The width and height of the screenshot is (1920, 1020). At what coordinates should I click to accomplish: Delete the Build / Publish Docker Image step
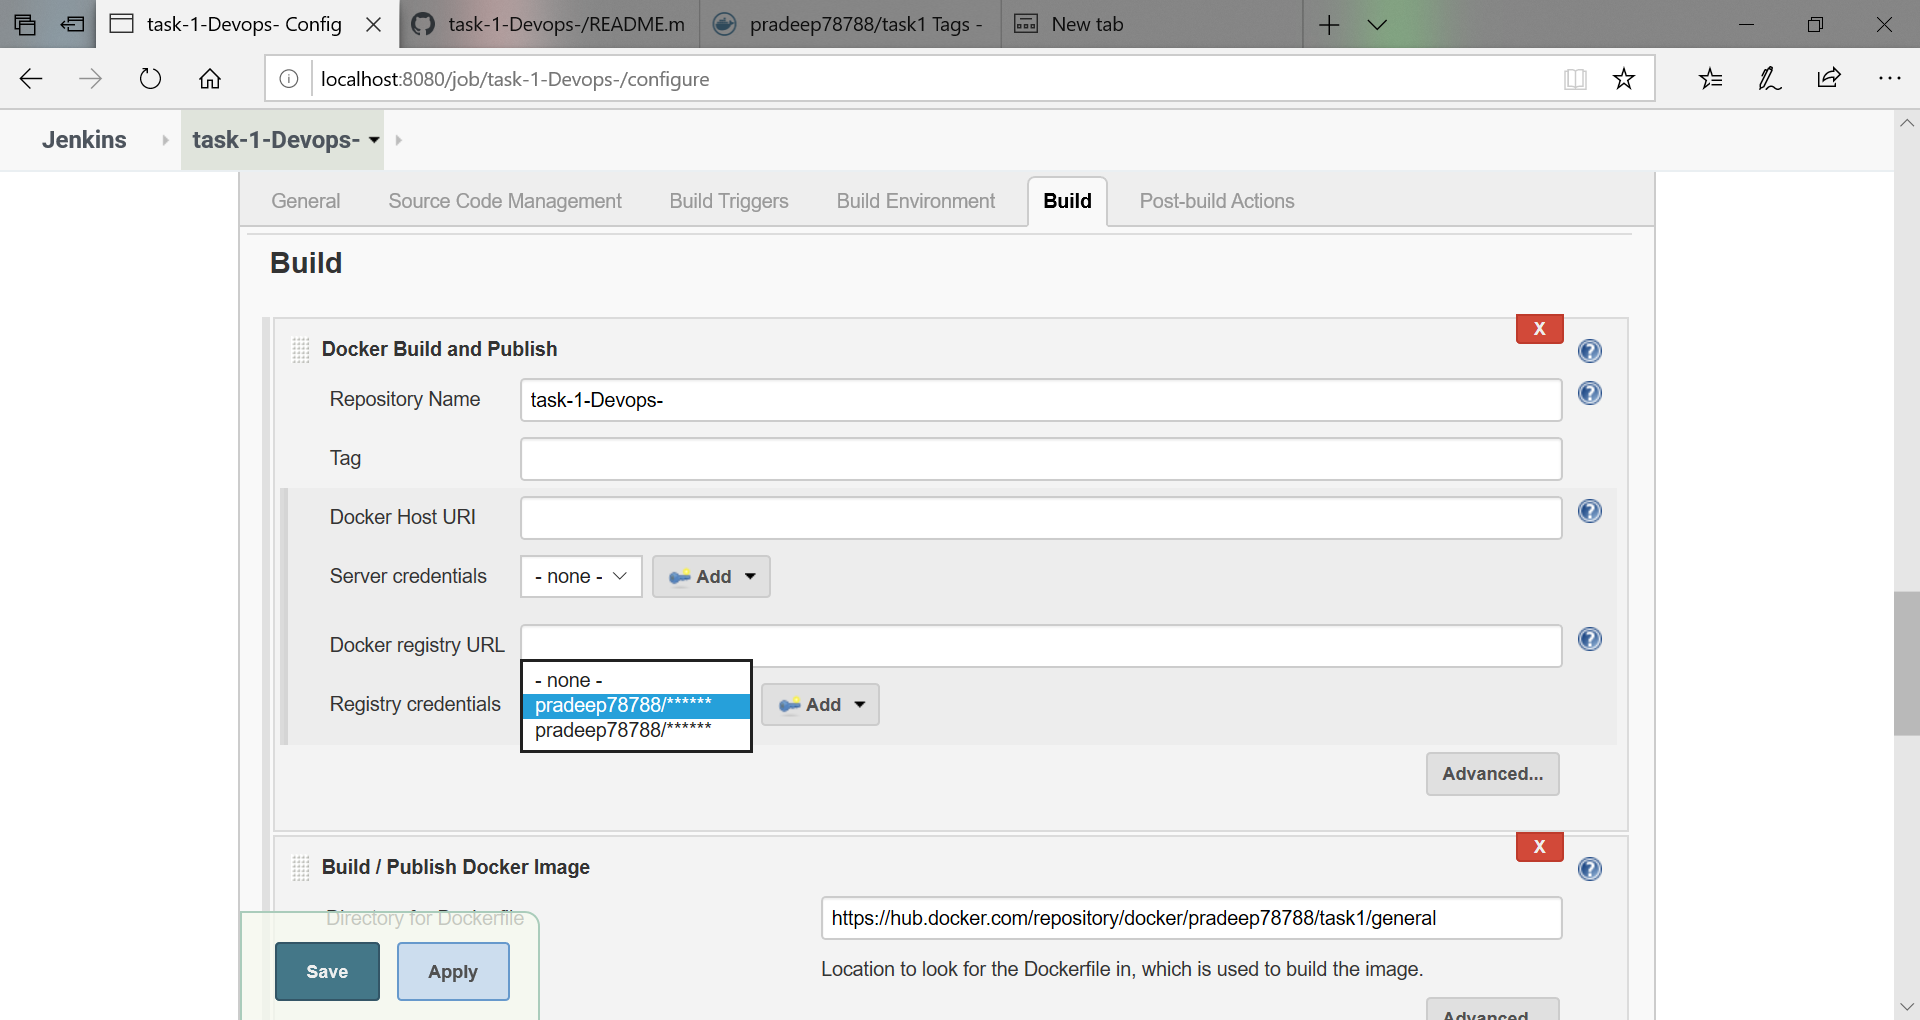1539,846
